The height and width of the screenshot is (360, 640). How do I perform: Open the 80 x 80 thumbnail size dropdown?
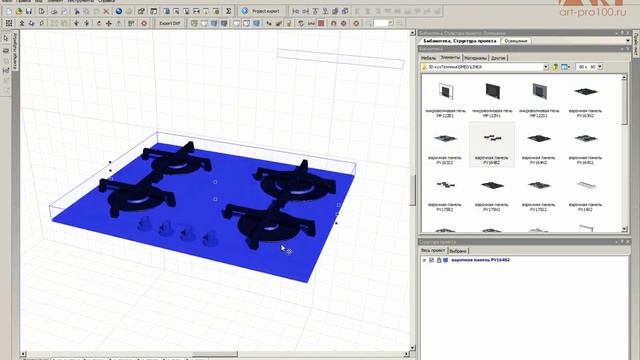click(600, 67)
